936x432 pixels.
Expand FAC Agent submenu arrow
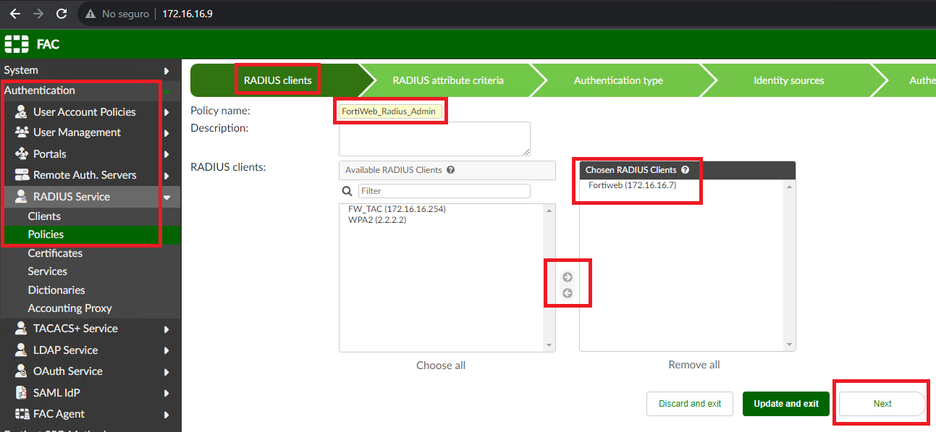pyautogui.click(x=167, y=414)
